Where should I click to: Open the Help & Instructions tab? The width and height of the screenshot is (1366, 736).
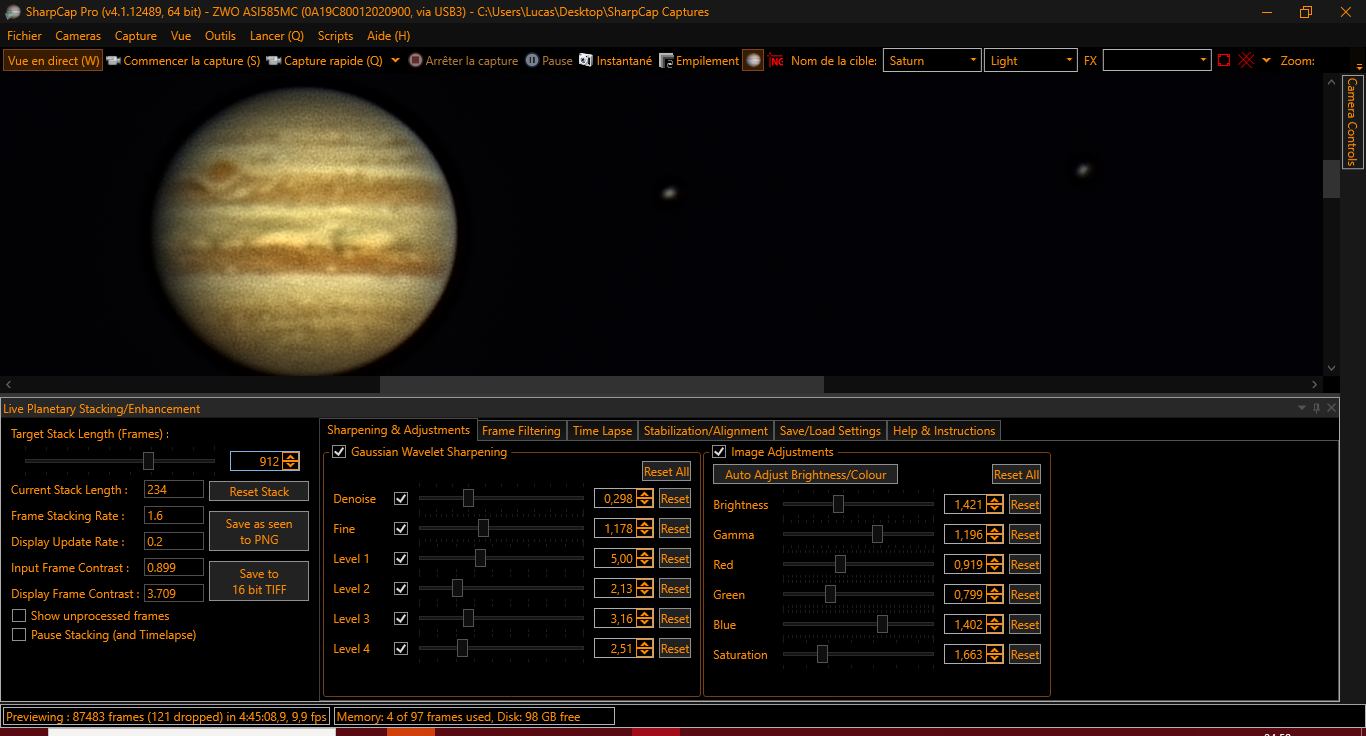coord(944,431)
